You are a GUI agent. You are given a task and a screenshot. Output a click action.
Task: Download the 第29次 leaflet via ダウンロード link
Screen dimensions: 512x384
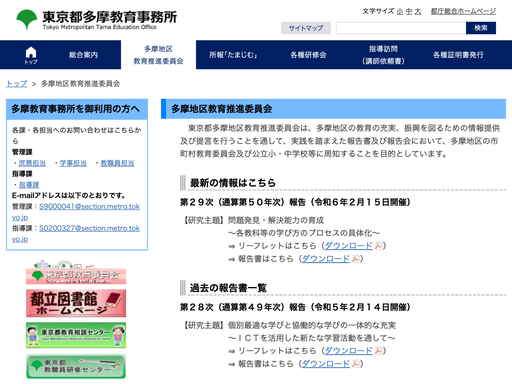click(x=348, y=246)
